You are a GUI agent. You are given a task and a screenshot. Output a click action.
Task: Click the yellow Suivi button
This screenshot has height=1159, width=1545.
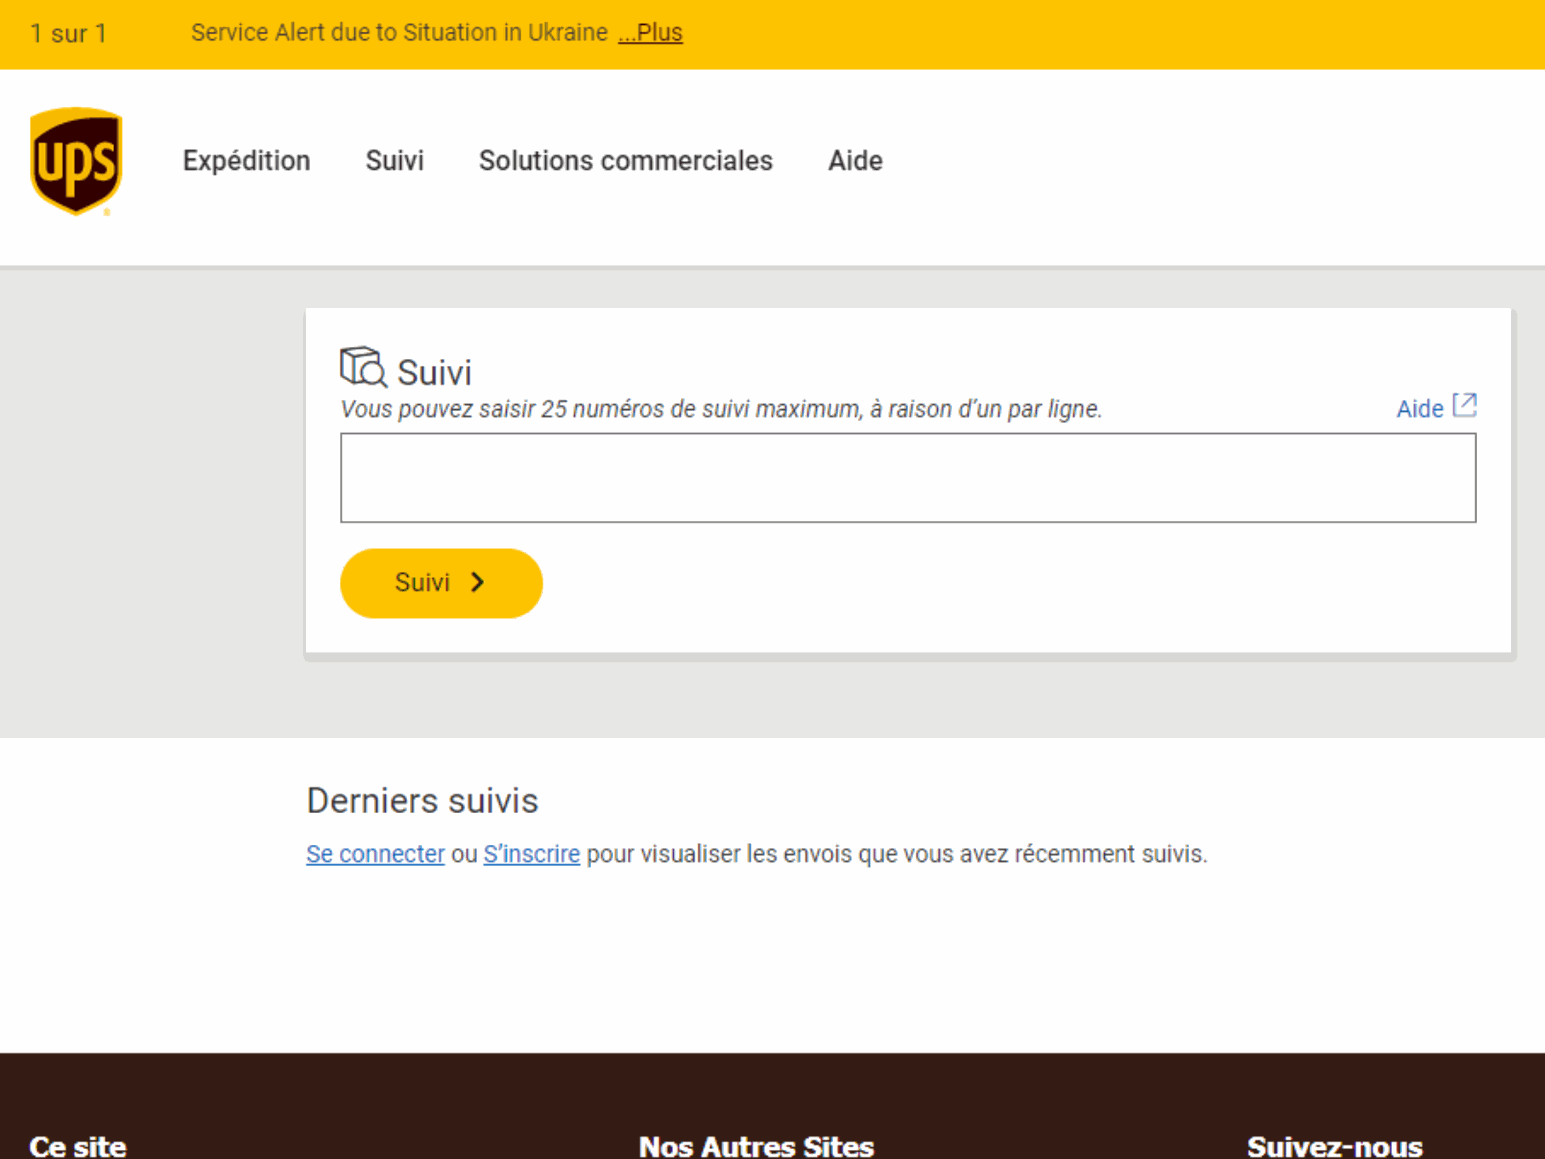click(441, 583)
